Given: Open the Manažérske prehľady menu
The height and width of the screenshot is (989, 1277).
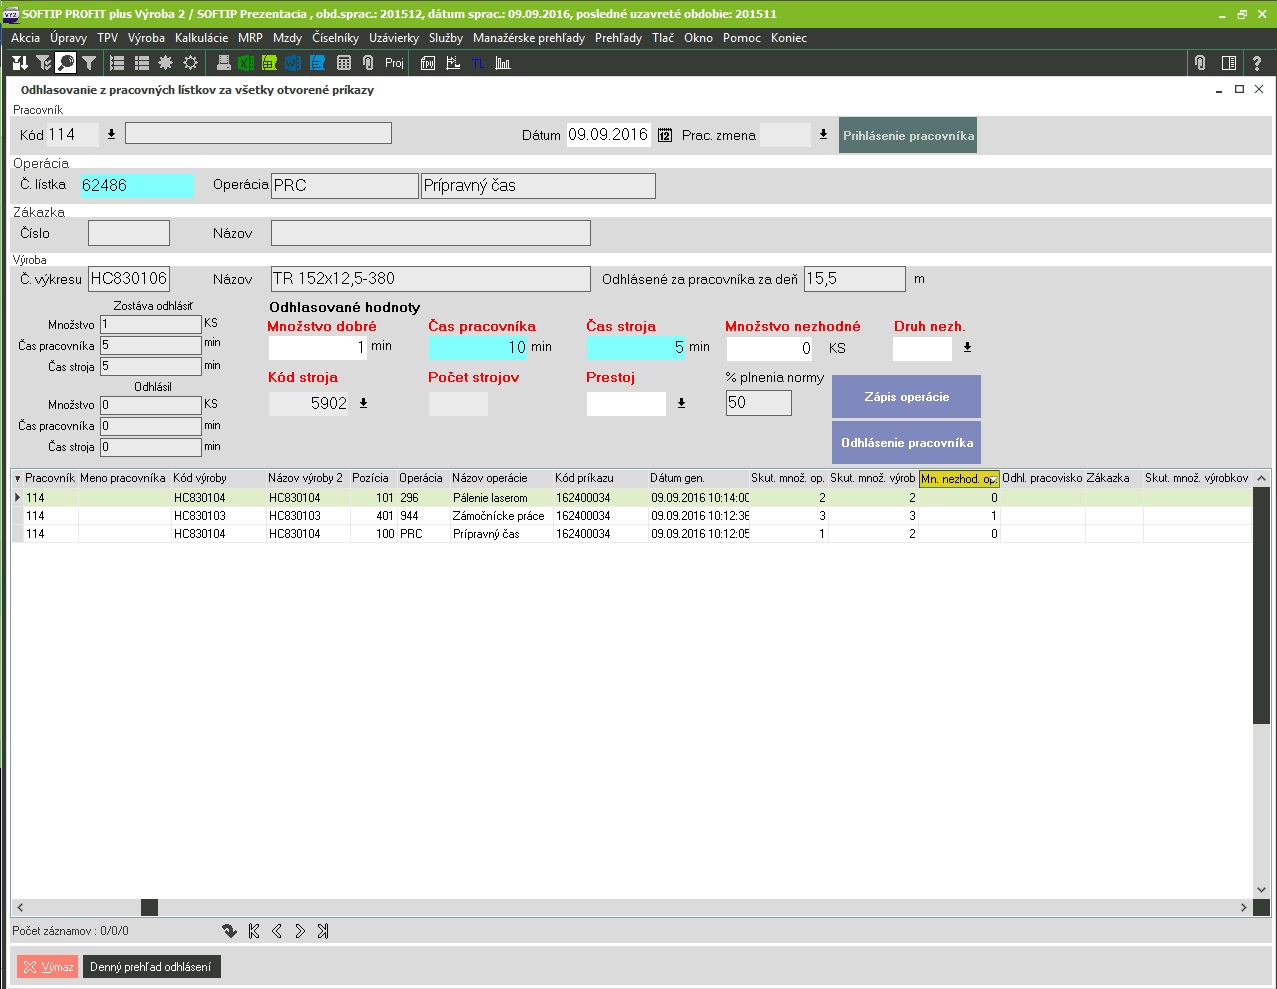Looking at the screenshot, I should click(x=528, y=38).
